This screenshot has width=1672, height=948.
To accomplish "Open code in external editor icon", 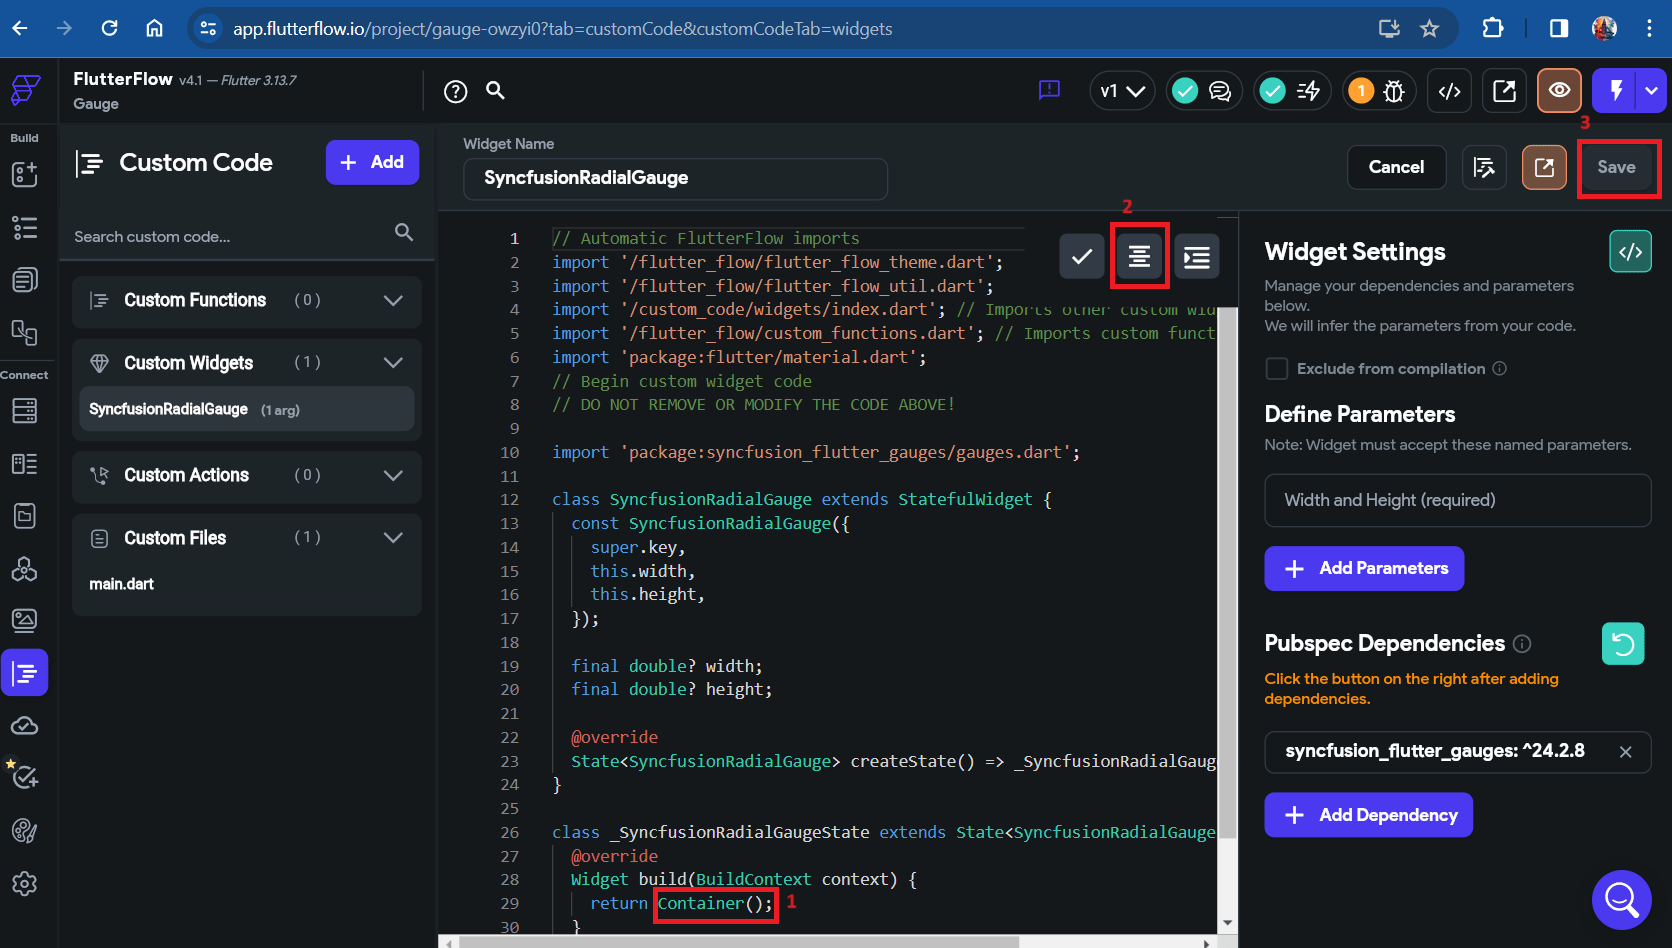I will [x=1544, y=167].
